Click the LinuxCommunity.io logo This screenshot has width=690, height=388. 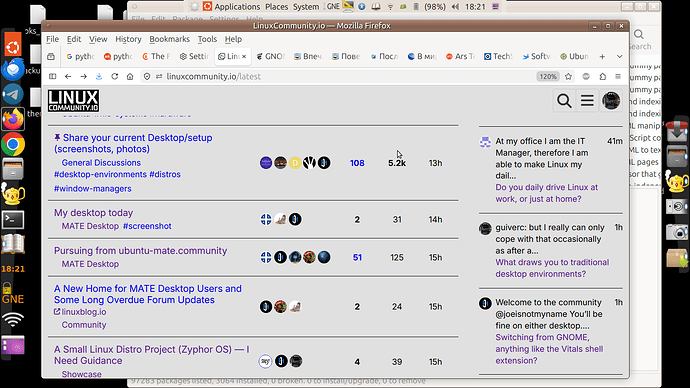click(73, 101)
